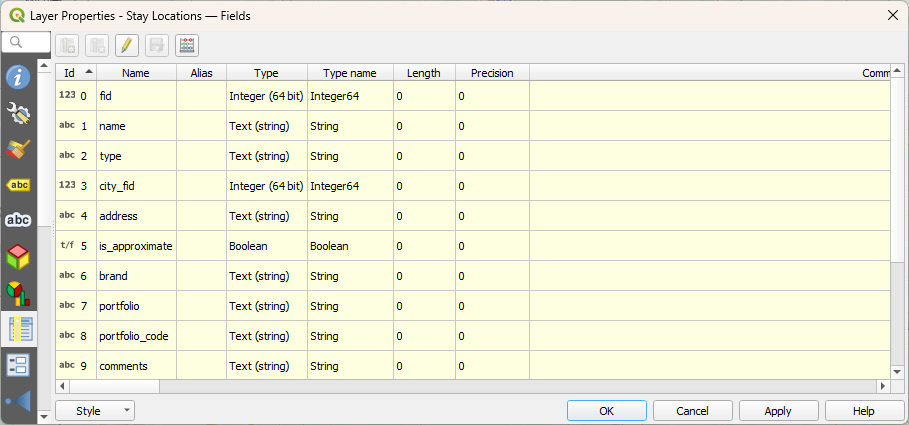The height and width of the screenshot is (425, 909).
Task: Open the Symbology paintbrush icon
Action: click(18, 149)
